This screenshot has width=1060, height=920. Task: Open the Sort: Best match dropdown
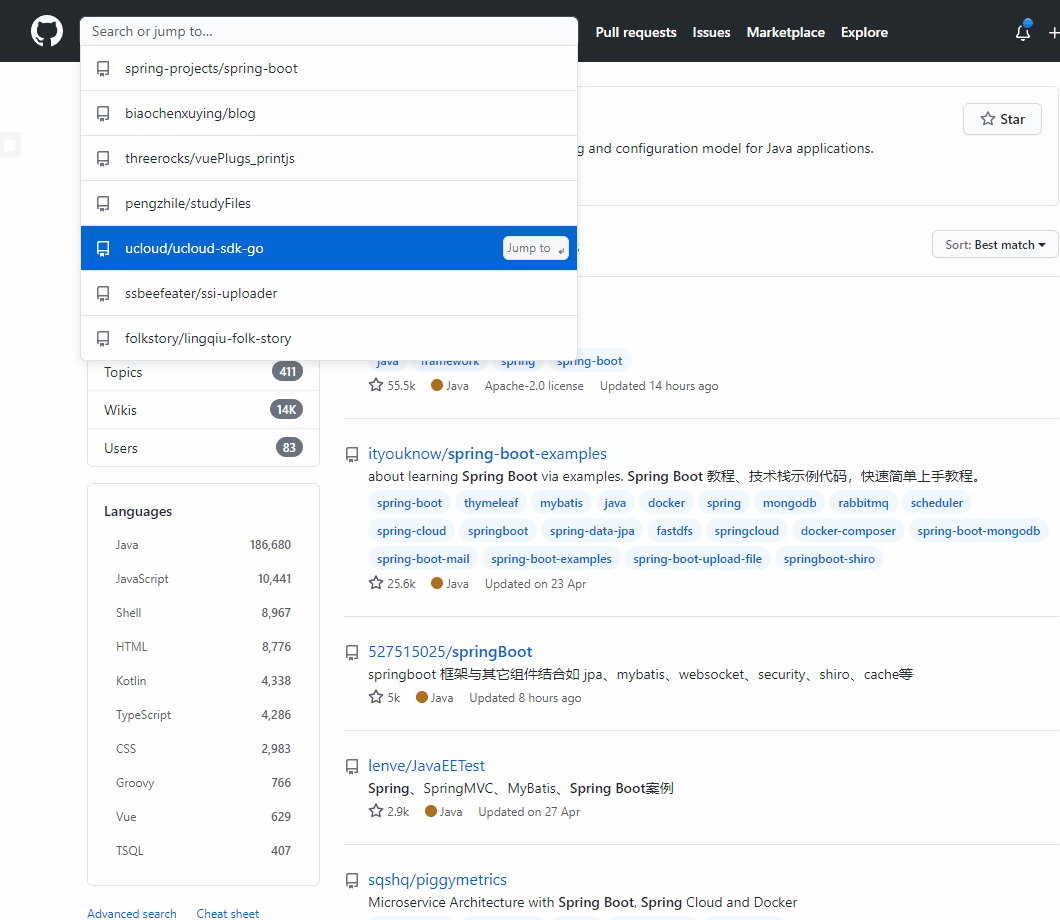point(995,245)
